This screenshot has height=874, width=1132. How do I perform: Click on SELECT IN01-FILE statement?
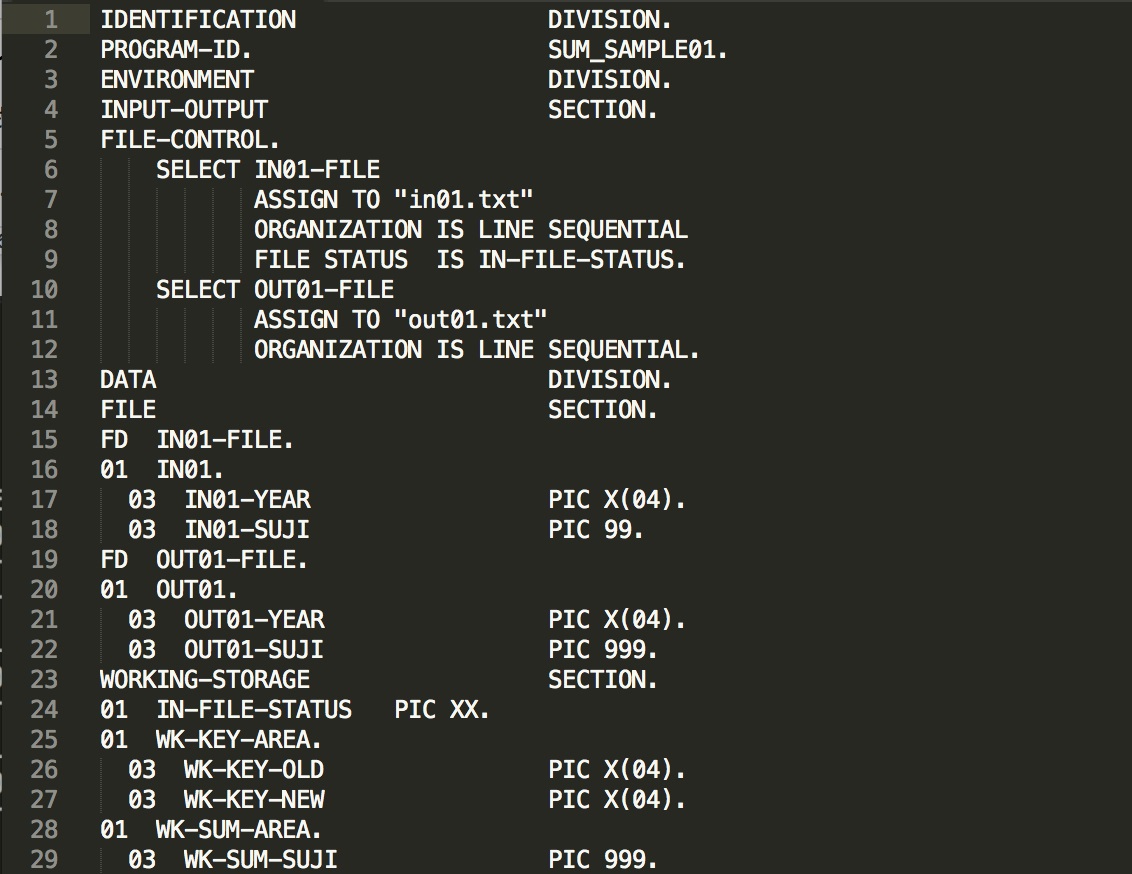tap(268, 170)
